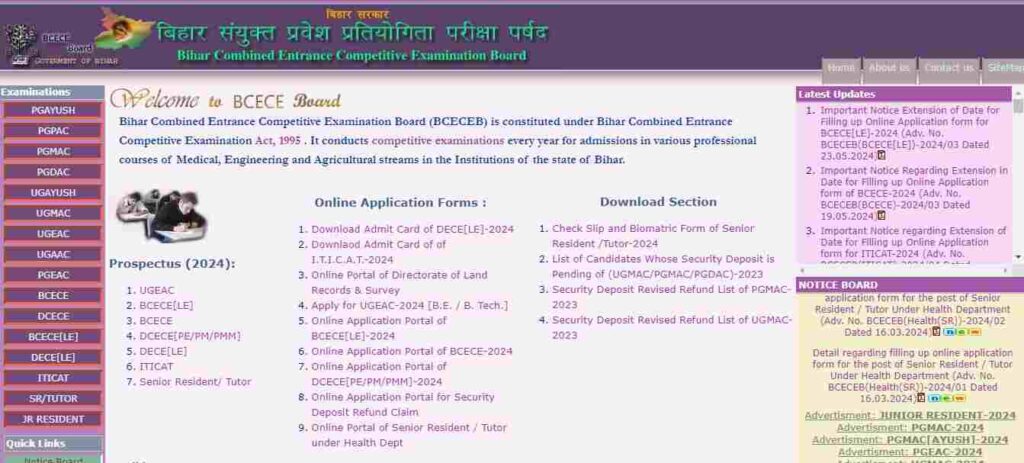
Task: Select PGEAC examination button
Action: click(53, 275)
